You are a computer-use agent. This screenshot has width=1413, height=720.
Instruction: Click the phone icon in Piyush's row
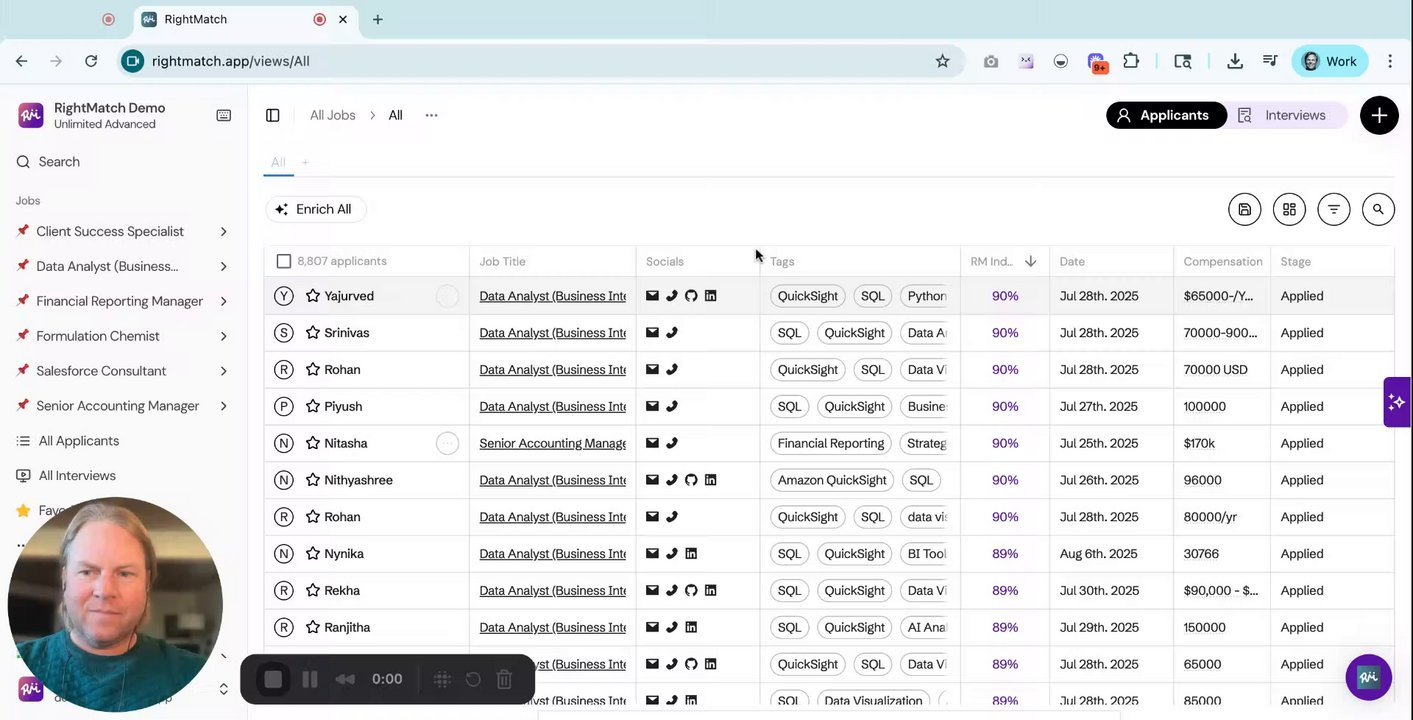point(672,406)
